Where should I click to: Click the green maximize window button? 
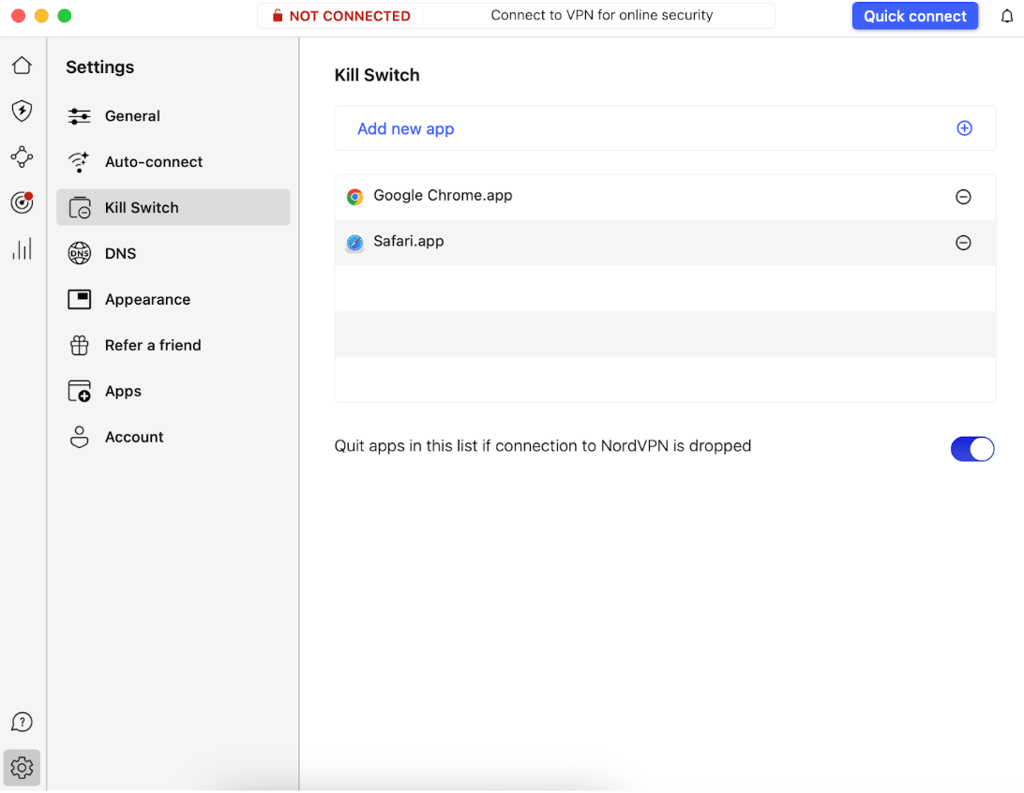tap(64, 16)
